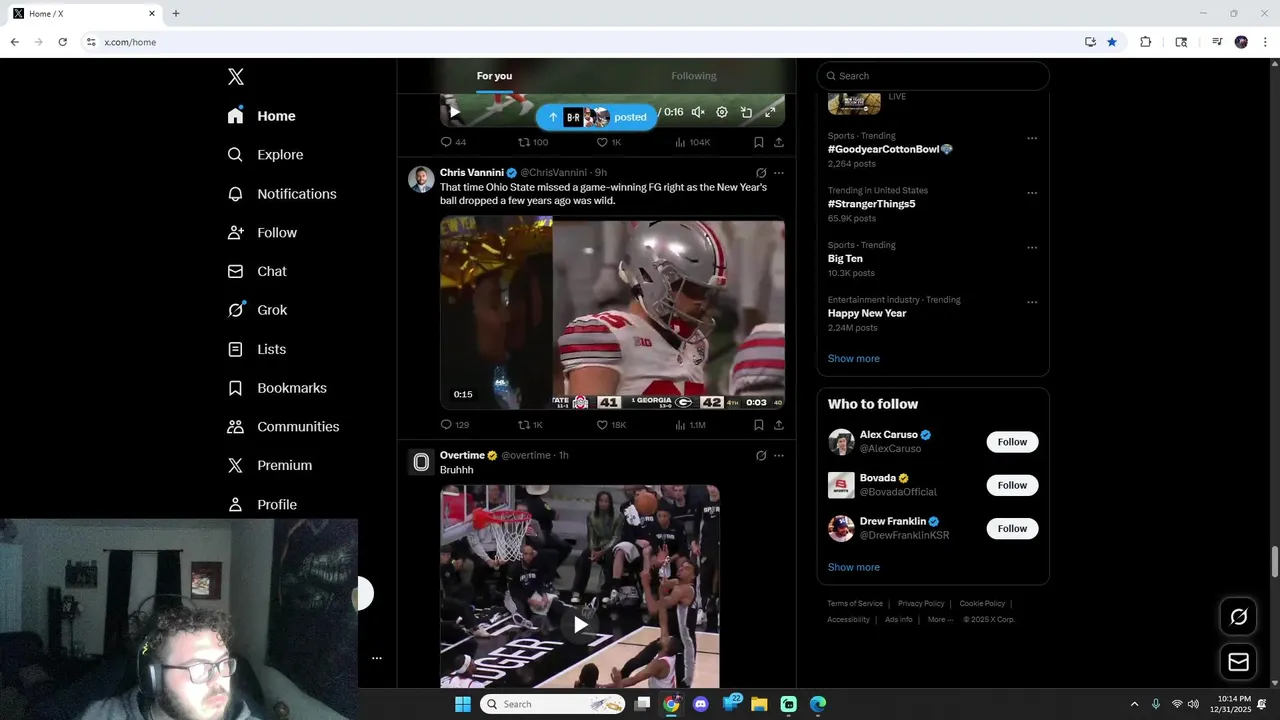Open Notifications from the sidebar
Screen dimensions: 1280x720
coord(282,194)
